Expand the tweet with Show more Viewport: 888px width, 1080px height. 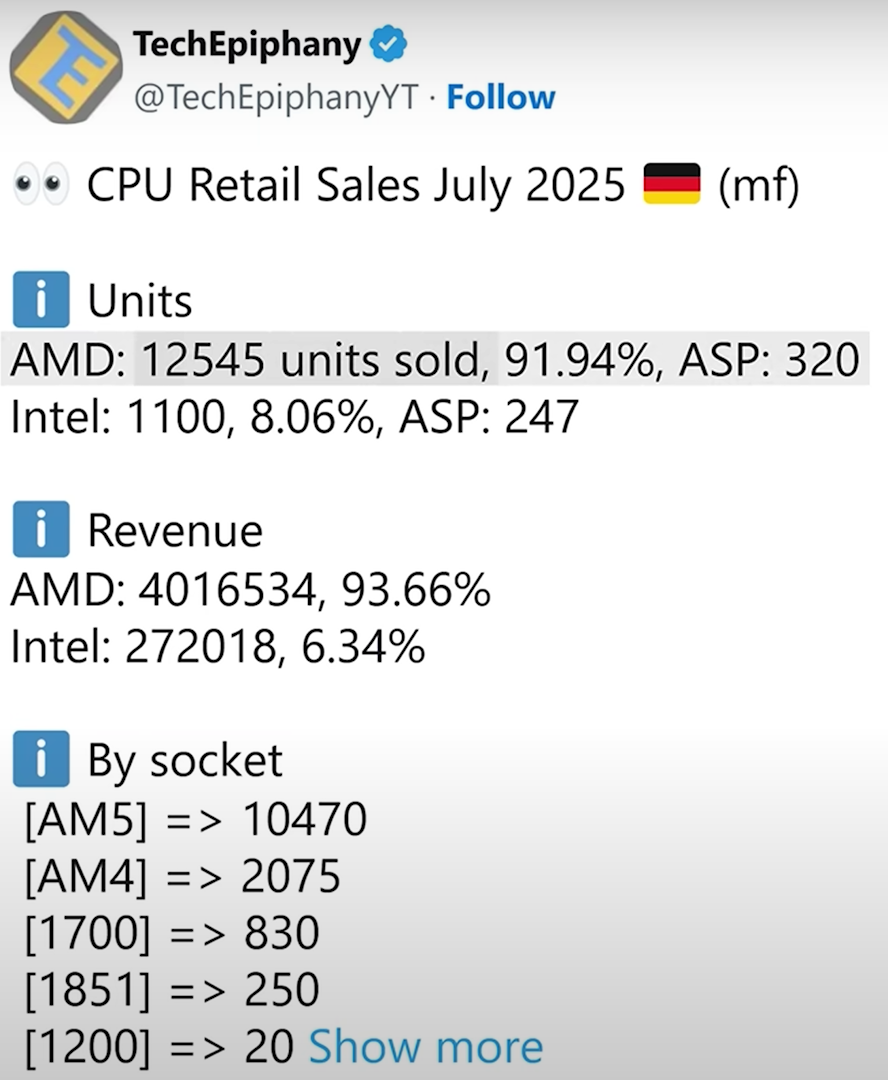pos(425,1047)
